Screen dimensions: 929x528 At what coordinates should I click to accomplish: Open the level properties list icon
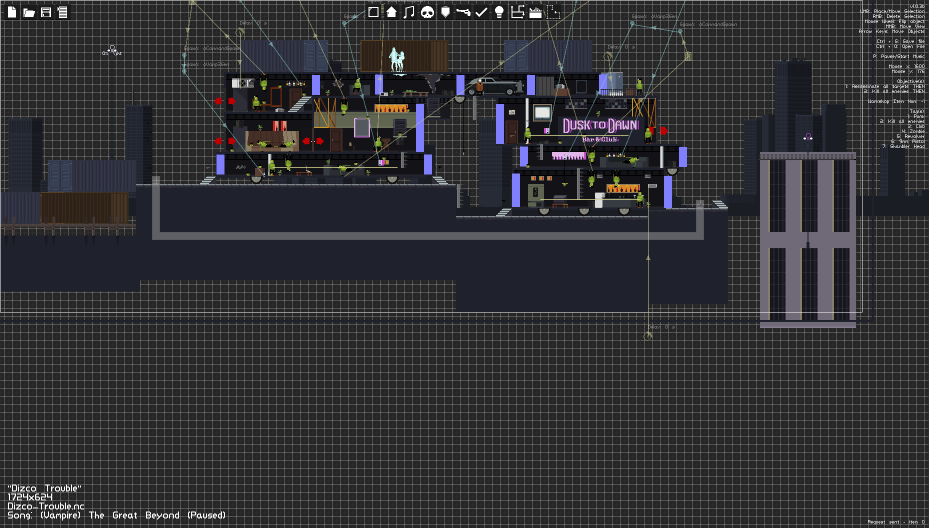point(62,12)
